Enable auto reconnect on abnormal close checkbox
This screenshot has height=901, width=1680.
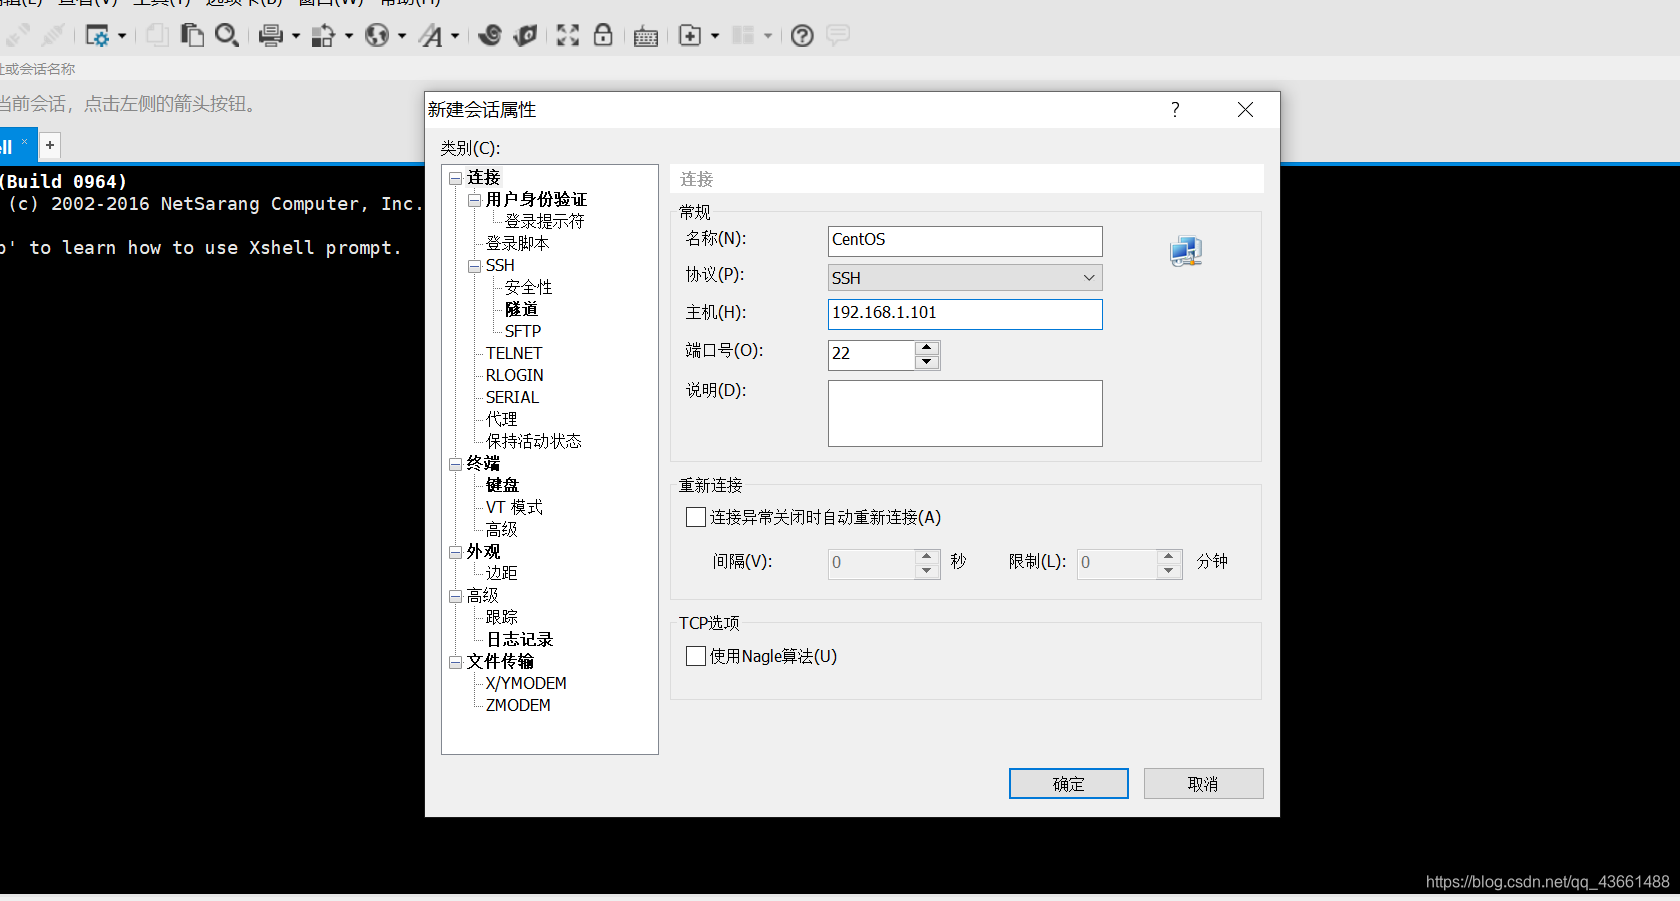tap(696, 517)
